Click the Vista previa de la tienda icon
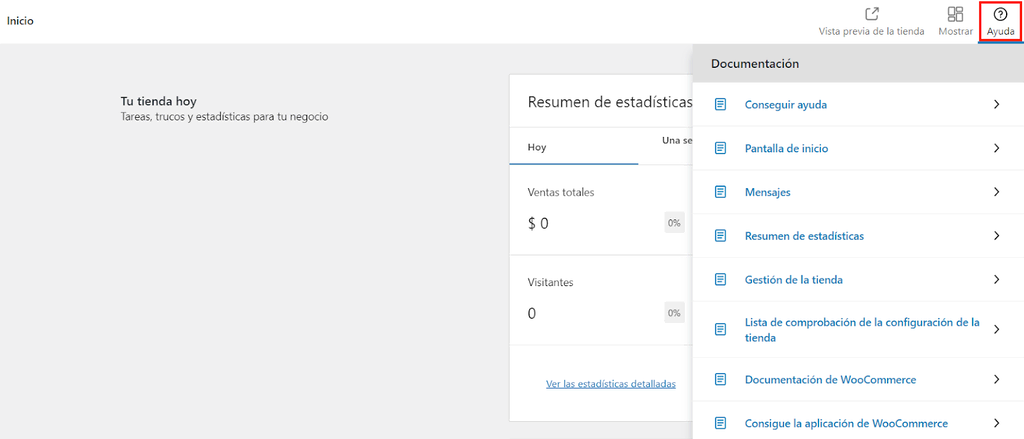This screenshot has width=1024, height=439. [x=871, y=14]
